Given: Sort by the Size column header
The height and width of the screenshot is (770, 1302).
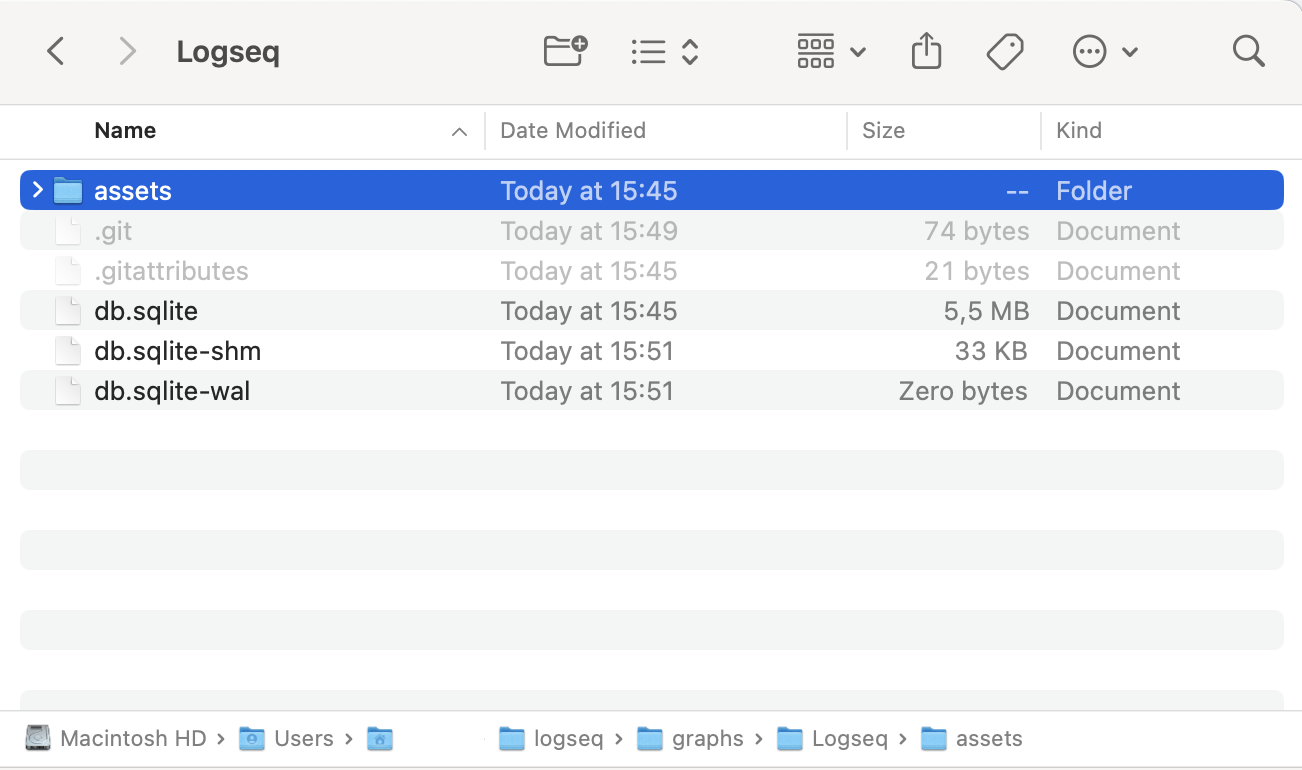Looking at the screenshot, I should (x=883, y=131).
